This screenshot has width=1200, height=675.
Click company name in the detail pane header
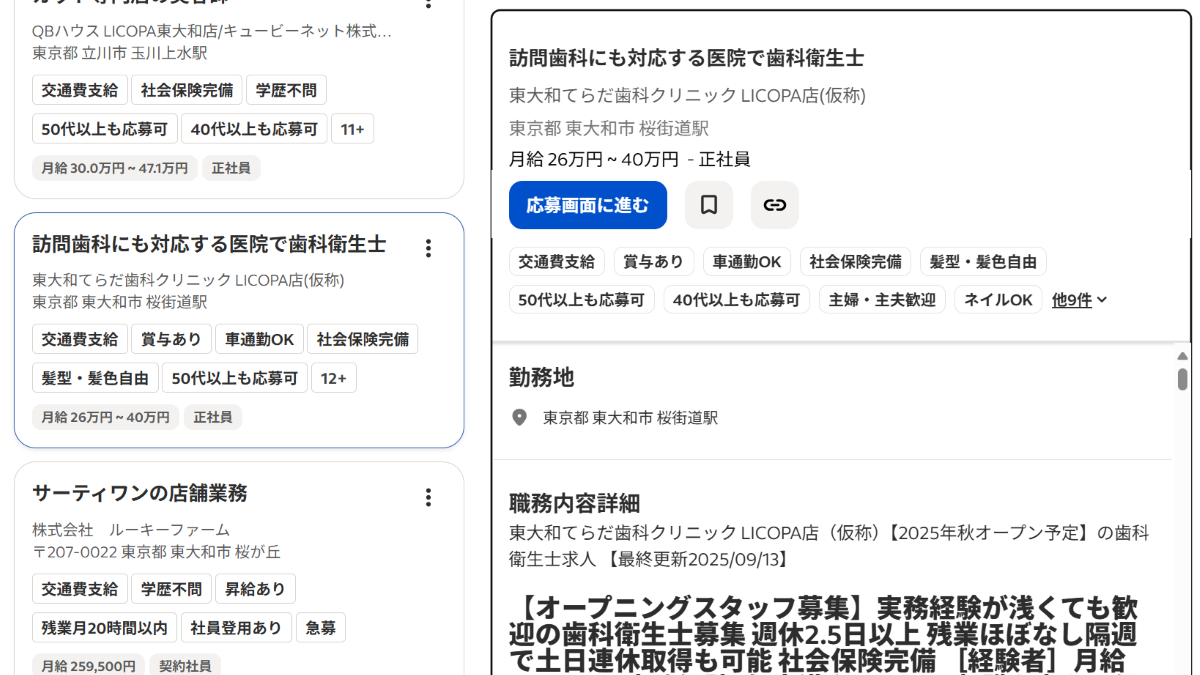point(687,96)
